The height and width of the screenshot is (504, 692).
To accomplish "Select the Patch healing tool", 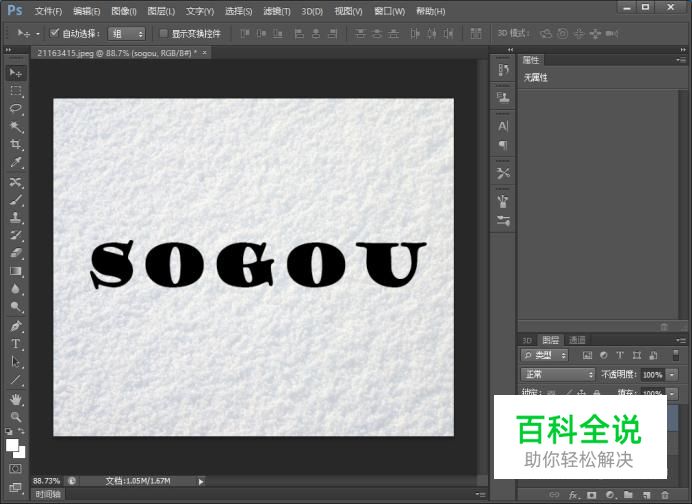I will tap(16, 182).
